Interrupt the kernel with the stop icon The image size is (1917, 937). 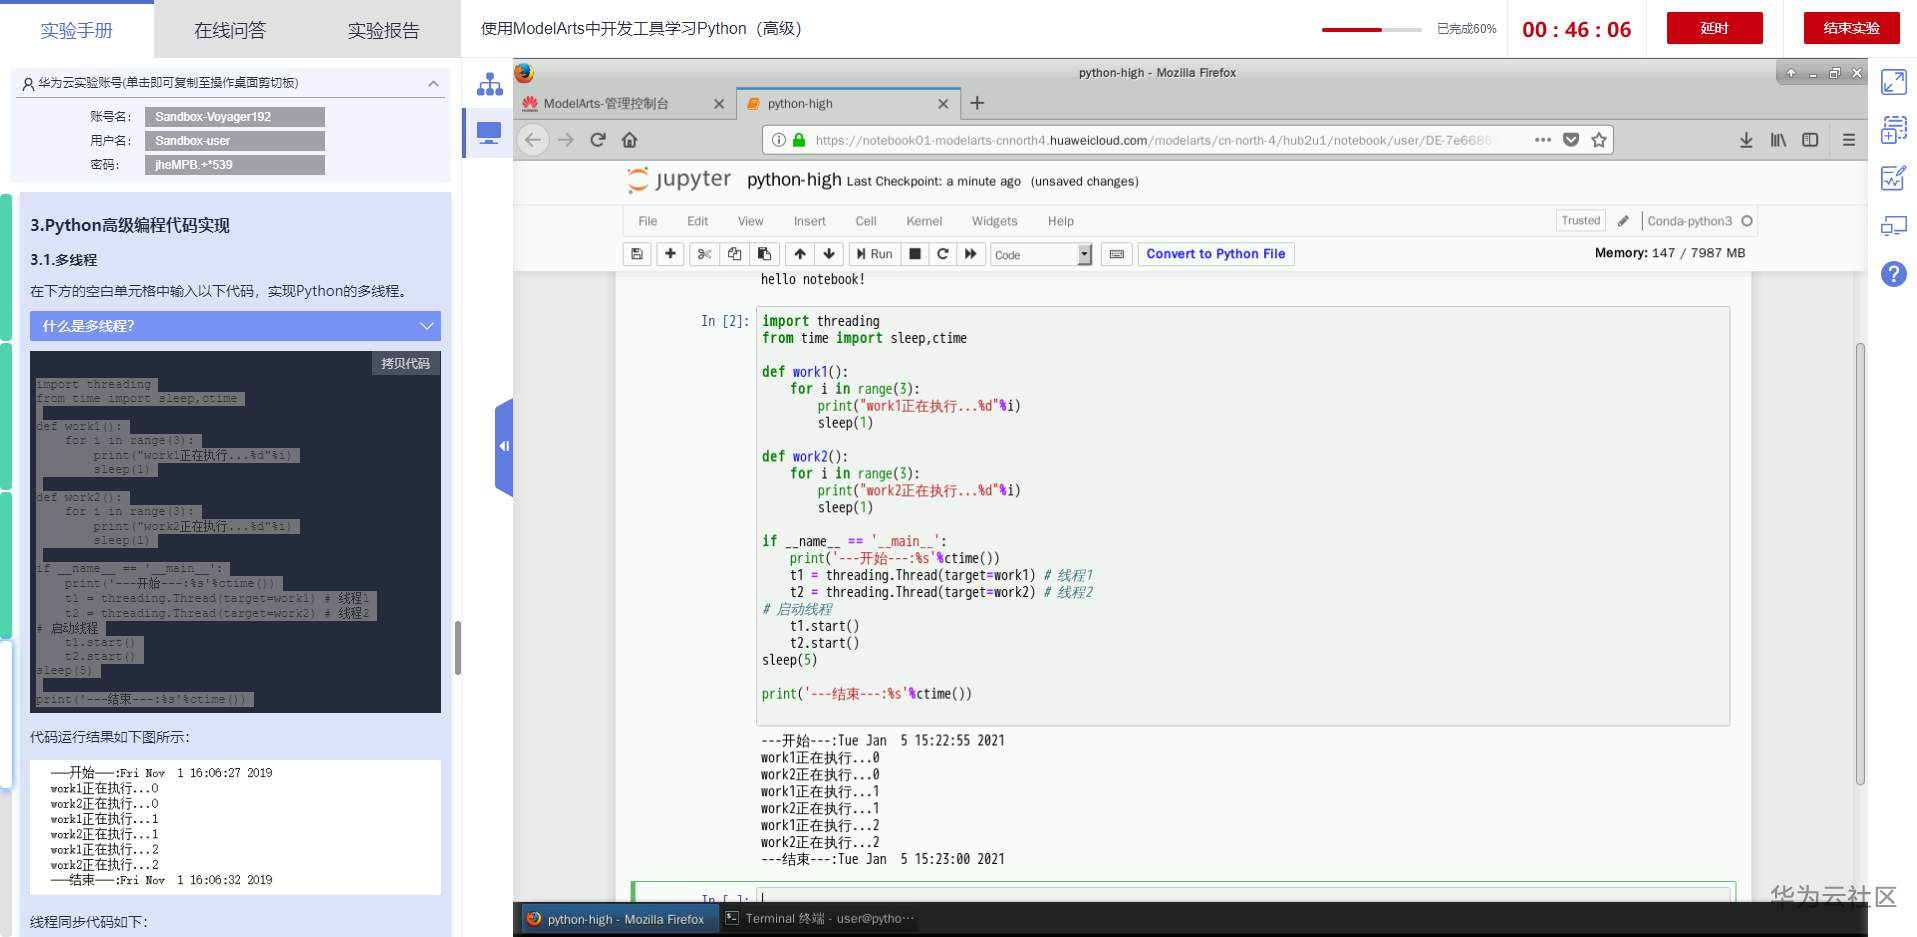[914, 254]
